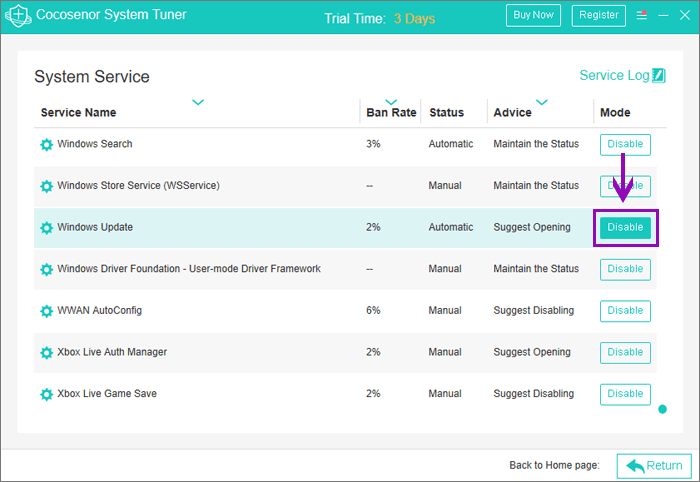
Task: Click the gear icon beside Windows Store Service
Action: [46, 186]
